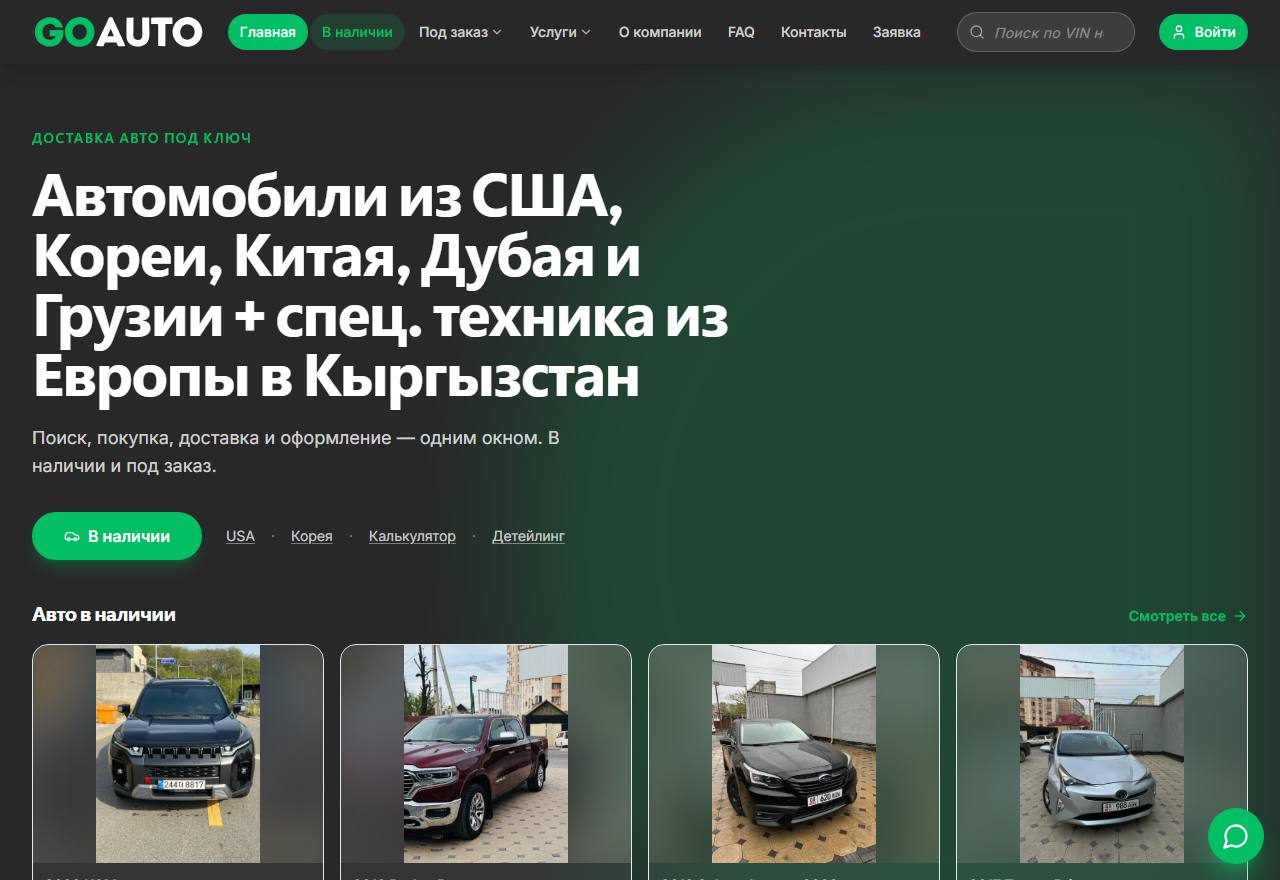Open the silver Toyota Prius card photo
The width and height of the screenshot is (1280, 880).
point(1102,754)
